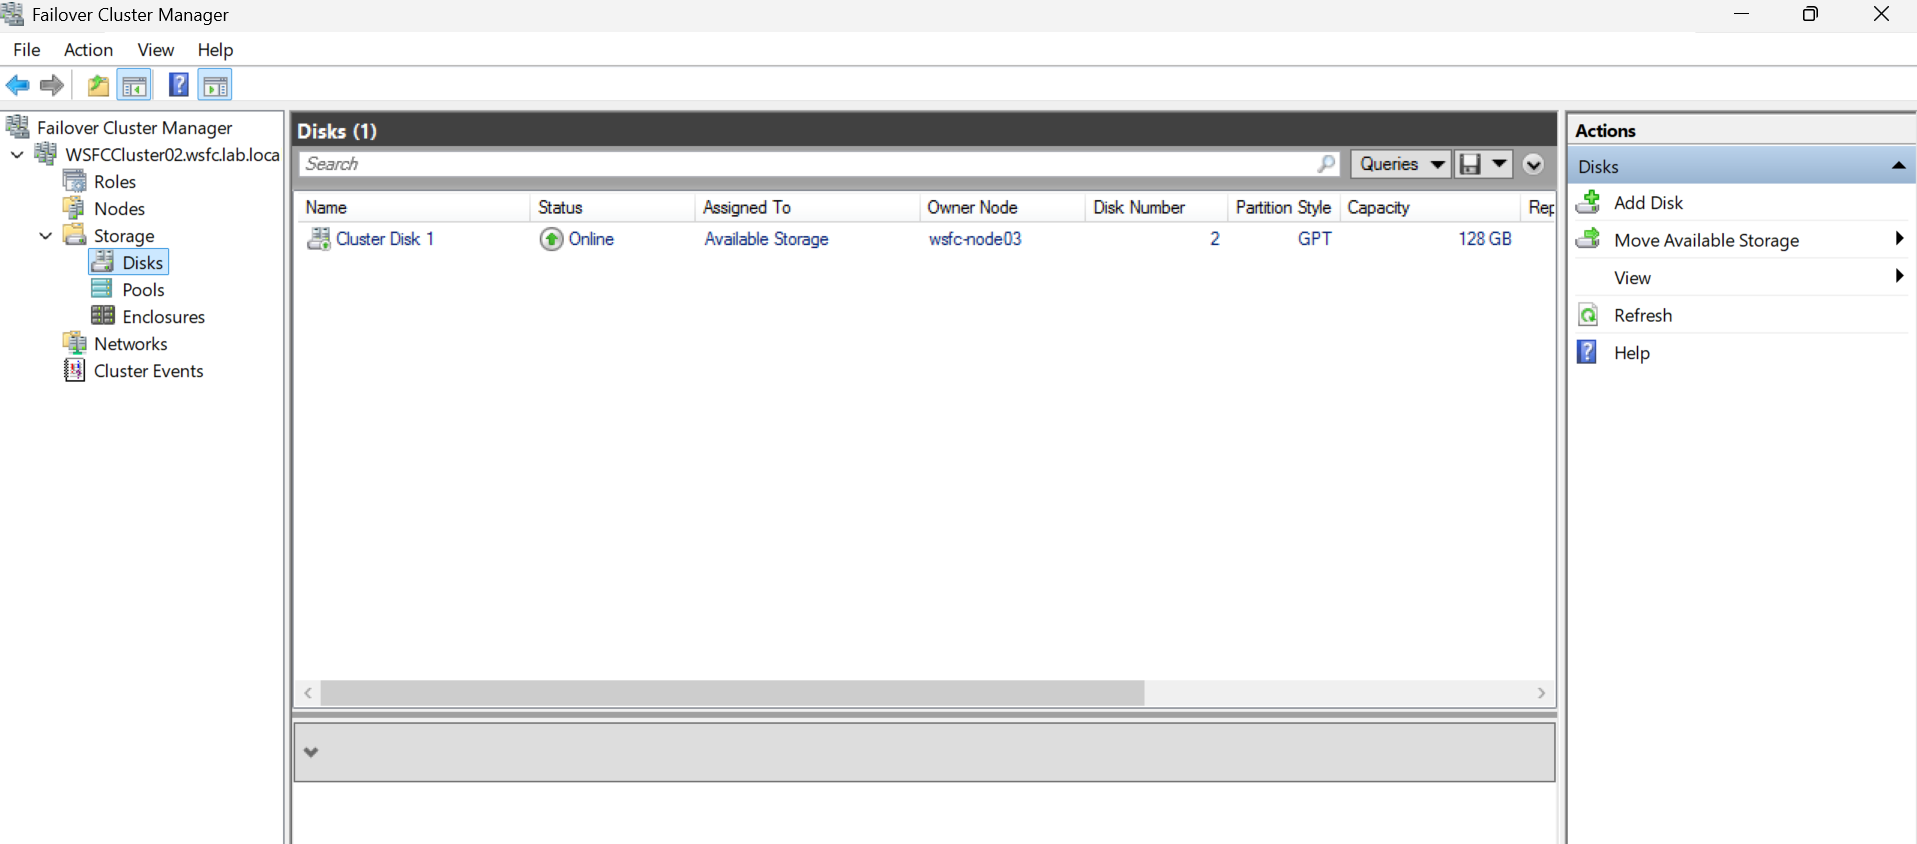Expand the search options chevron button
Screen dimensions: 1917x844
[x=1533, y=164]
